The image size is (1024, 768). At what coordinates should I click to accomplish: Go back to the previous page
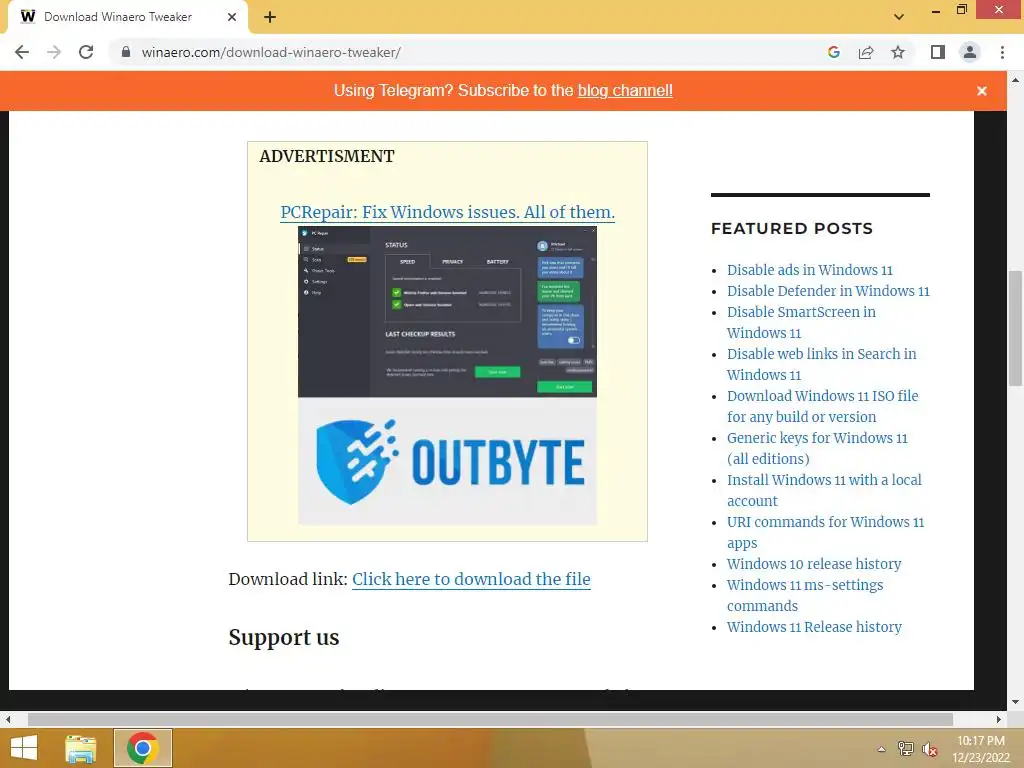[22, 52]
